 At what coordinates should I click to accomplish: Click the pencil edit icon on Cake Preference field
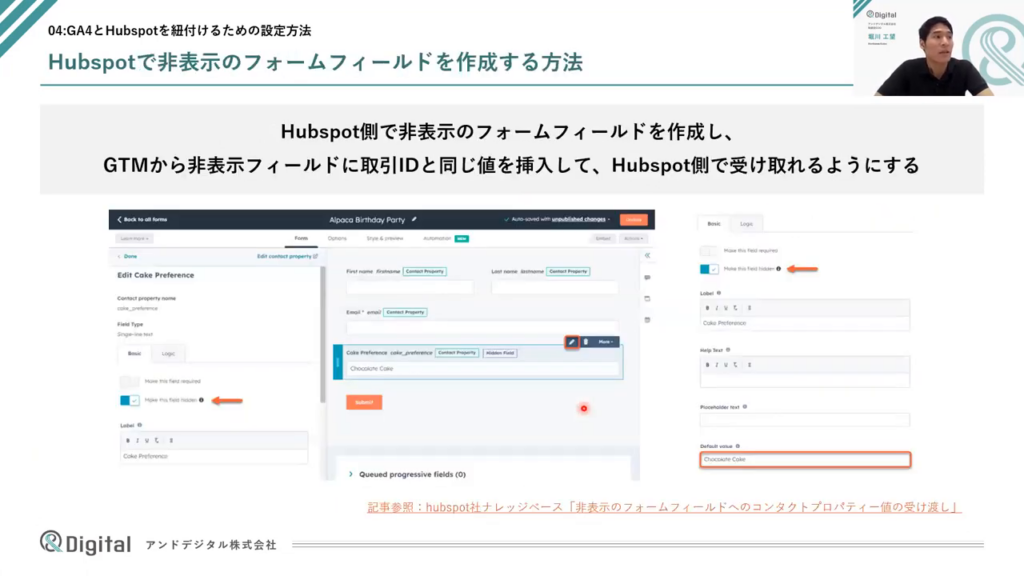click(572, 342)
